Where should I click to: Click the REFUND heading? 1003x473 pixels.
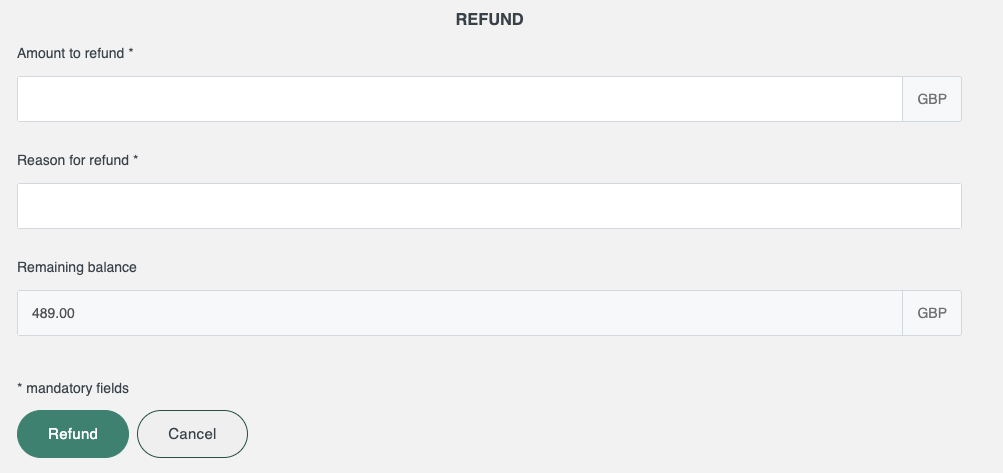pos(489,19)
